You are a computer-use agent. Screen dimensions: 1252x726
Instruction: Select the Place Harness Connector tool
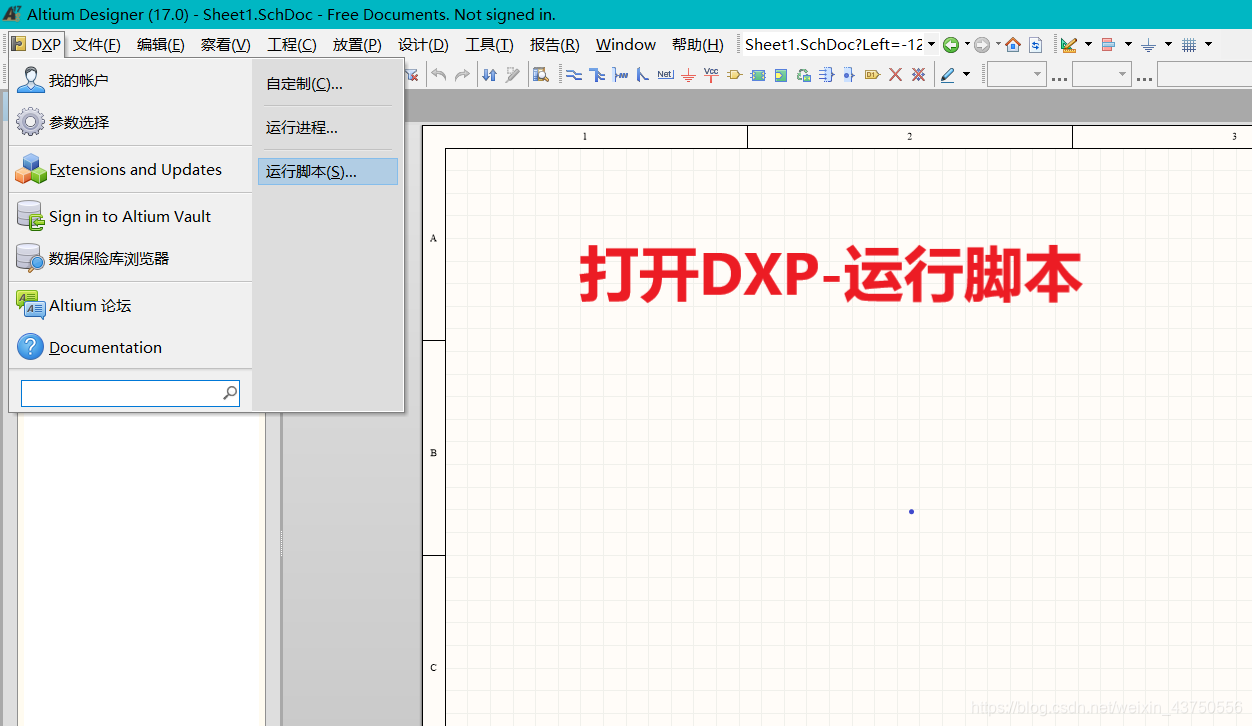(x=826, y=74)
